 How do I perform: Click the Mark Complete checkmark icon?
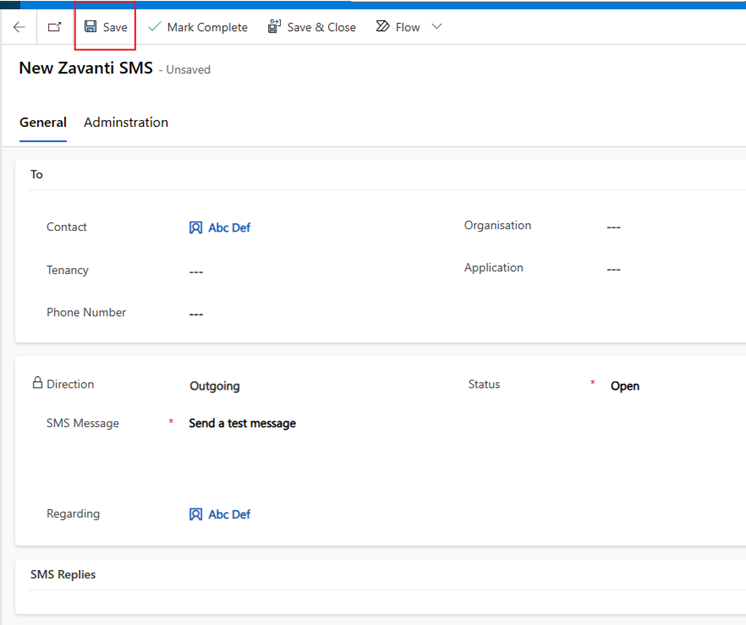[155, 27]
